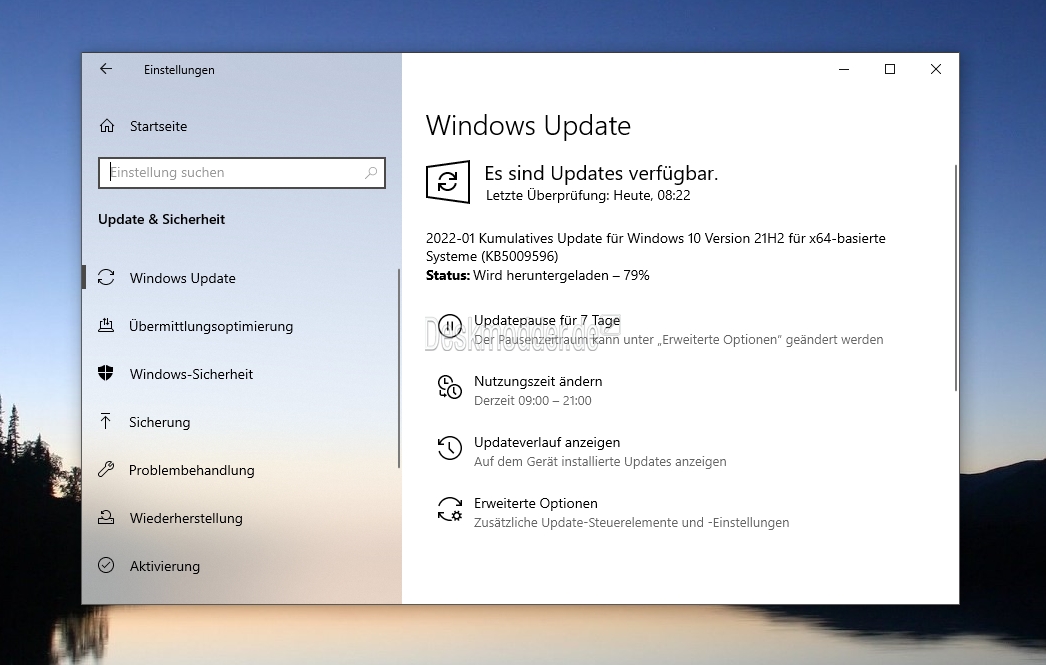Click the update title with KB5009596
This screenshot has height=665, width=1046.
(x=656, y=247)
